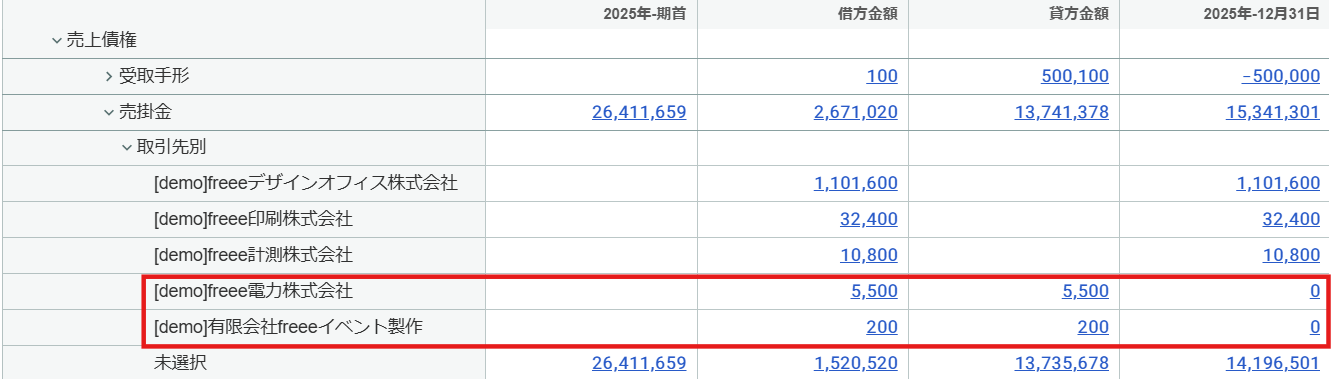Open freee計測 debit amount 10,800
The height and width of the screenshot is (379, 1331).
[869, 255]
